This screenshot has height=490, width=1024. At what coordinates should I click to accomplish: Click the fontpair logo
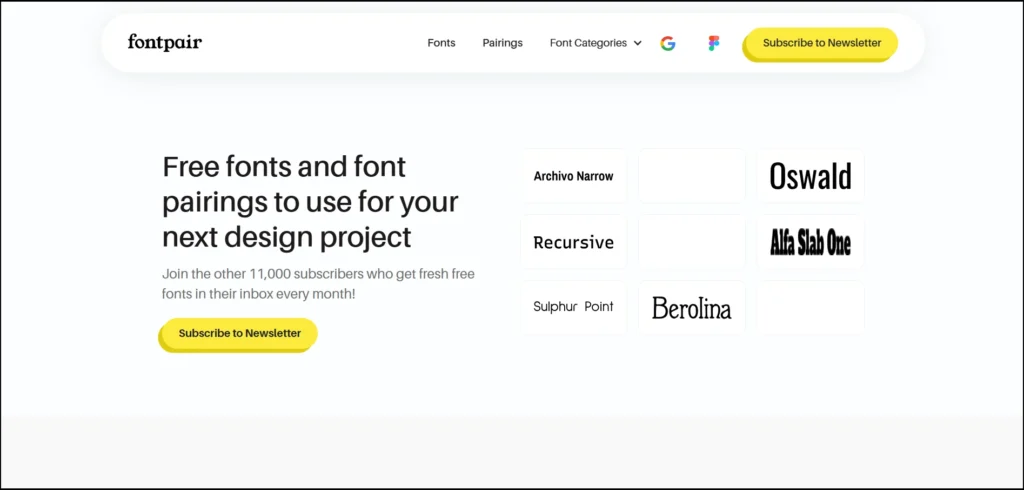[x=165, y=42]
